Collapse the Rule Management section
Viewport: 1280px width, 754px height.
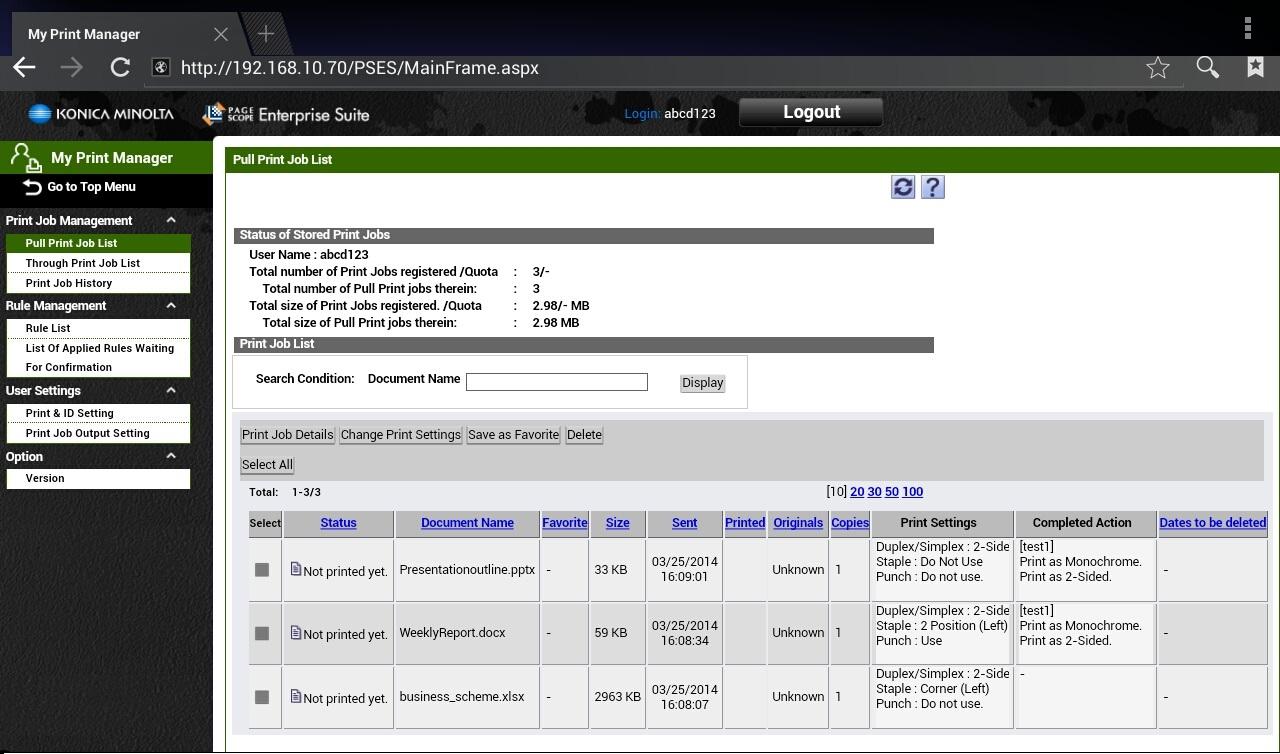(x=171, y=305)
